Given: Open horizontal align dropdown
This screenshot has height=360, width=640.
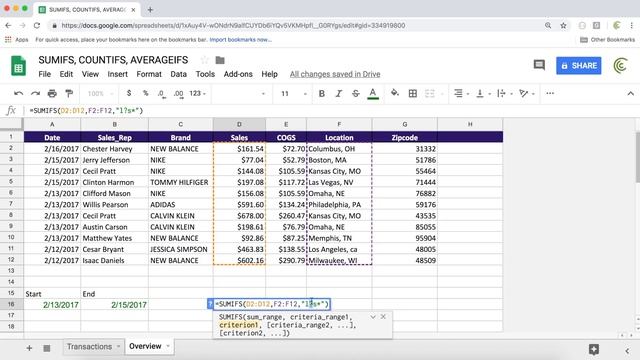Looking at the screenshot, I should coord(462,93).
